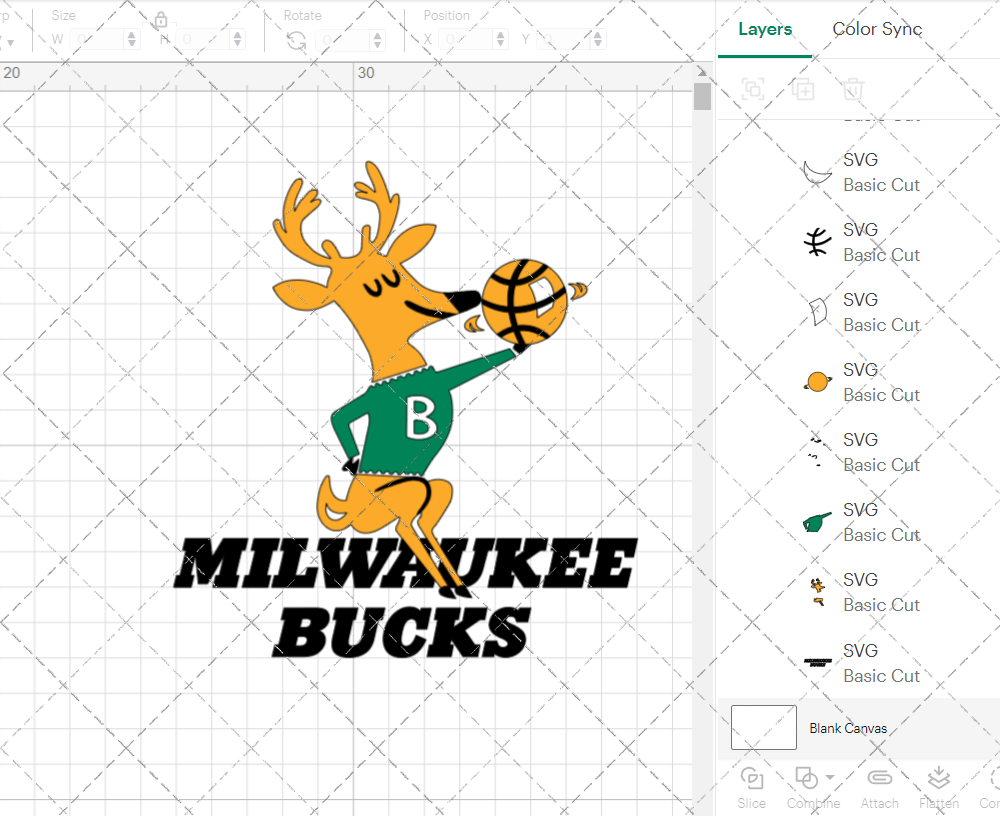Adjust the Position X stepper arrows
The image size is (1000, 816).
(501, 40)
